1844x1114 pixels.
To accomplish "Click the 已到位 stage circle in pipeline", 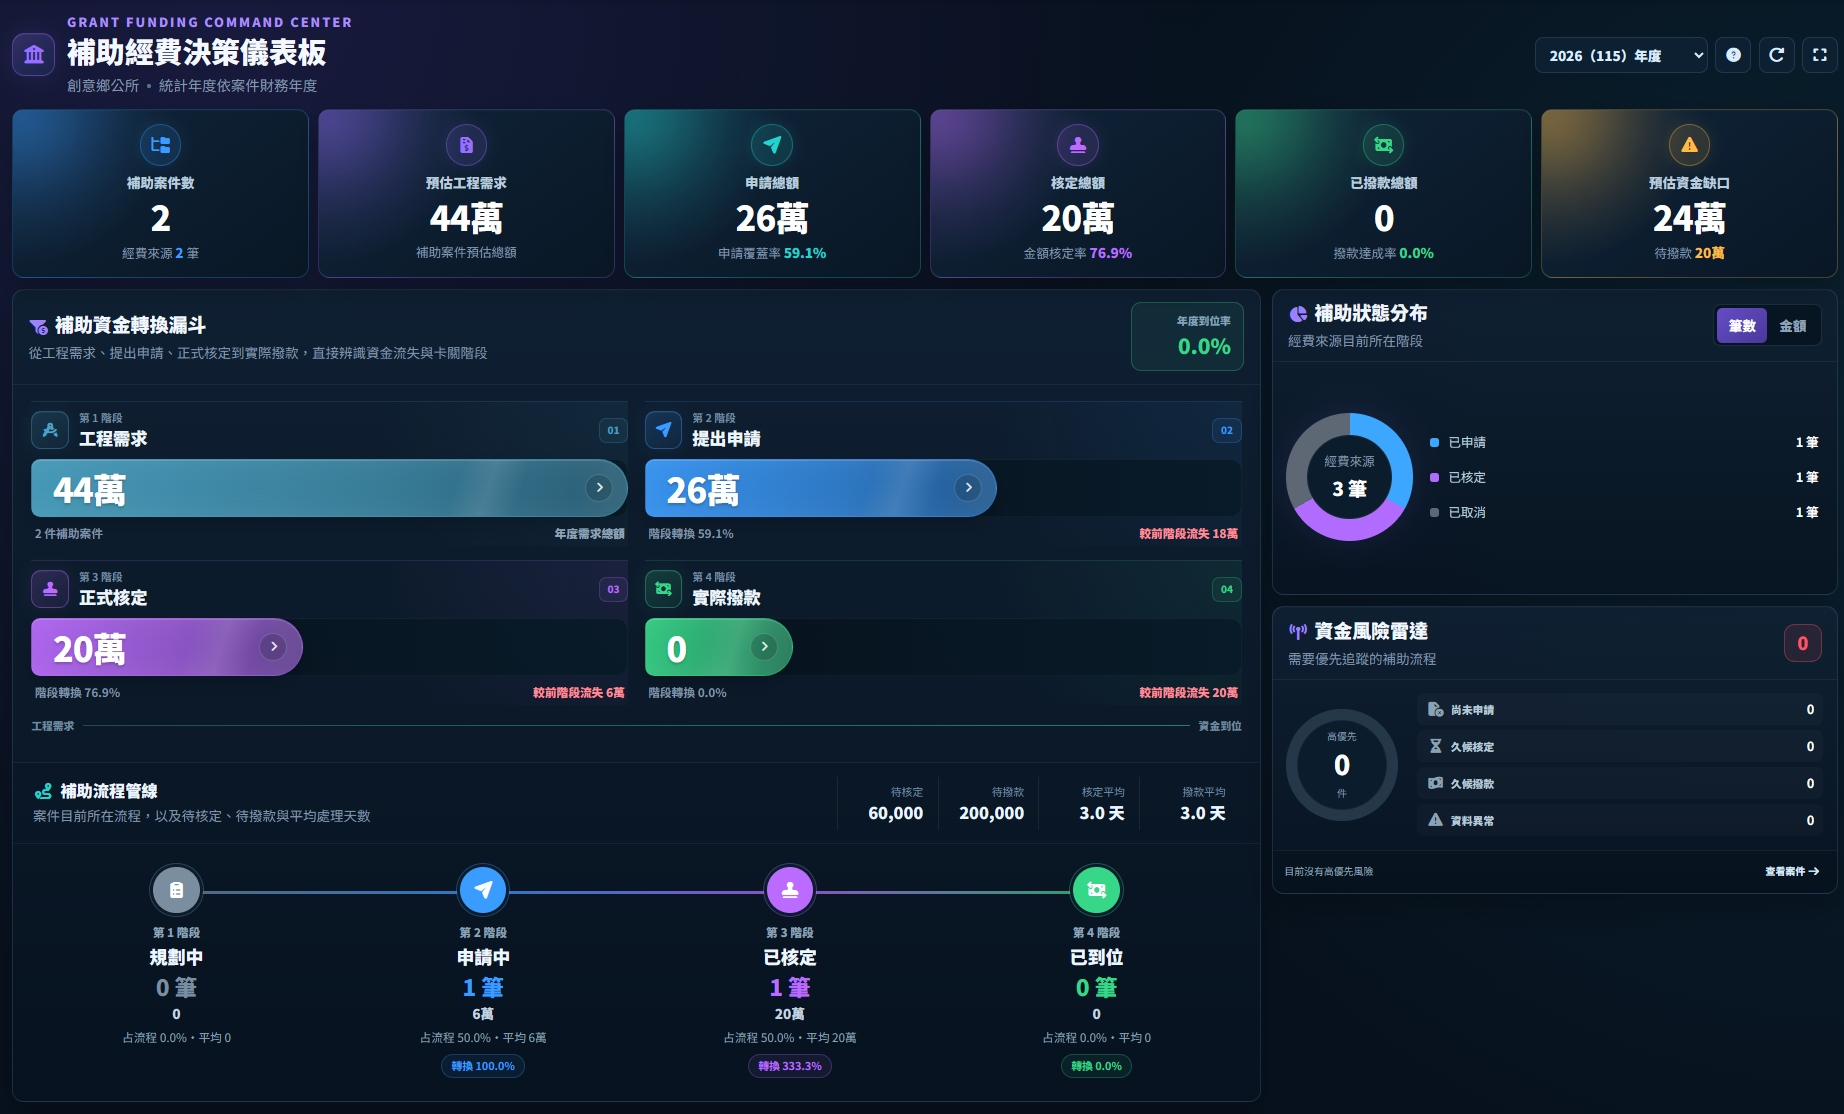I will (1096, 890).
